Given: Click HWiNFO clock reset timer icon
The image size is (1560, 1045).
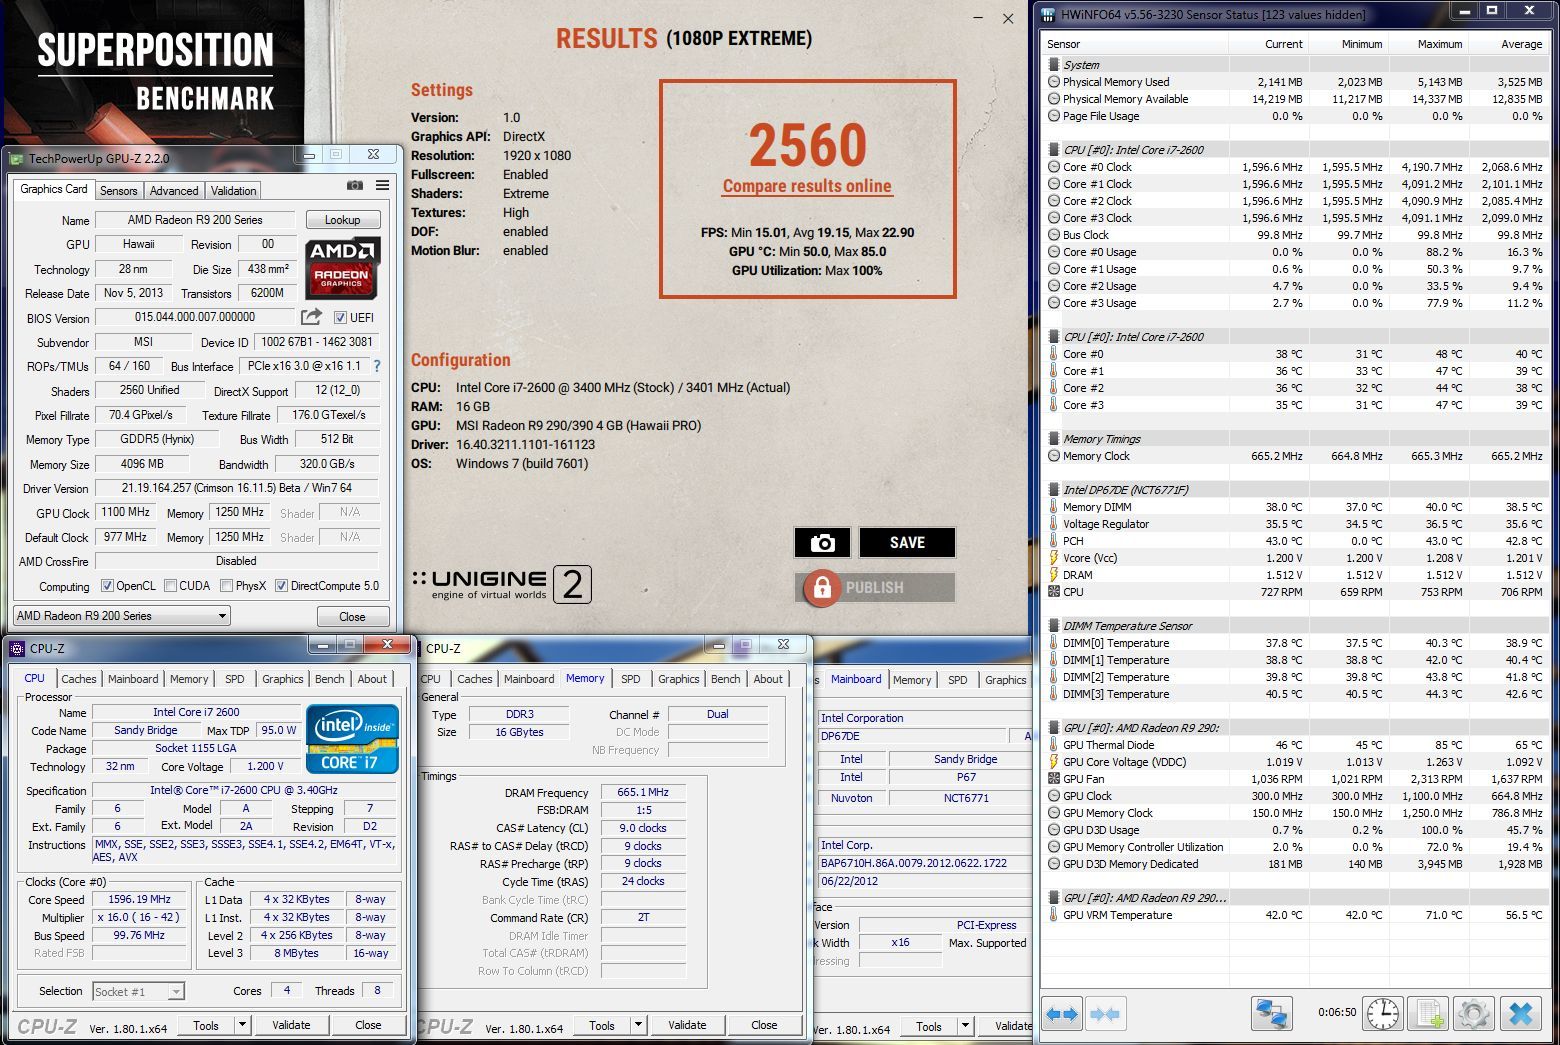Looking at the screenshot, I should coord(1383,1014).
